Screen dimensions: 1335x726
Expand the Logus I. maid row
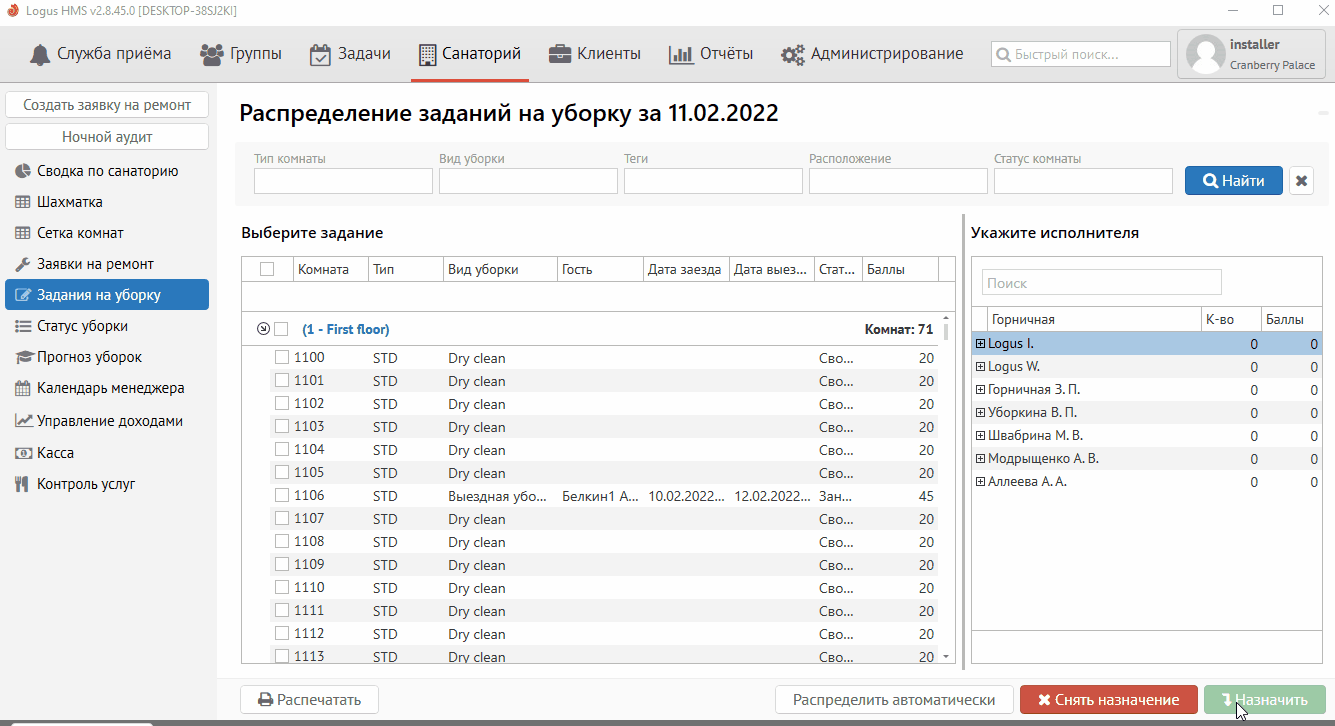[980, 344]
